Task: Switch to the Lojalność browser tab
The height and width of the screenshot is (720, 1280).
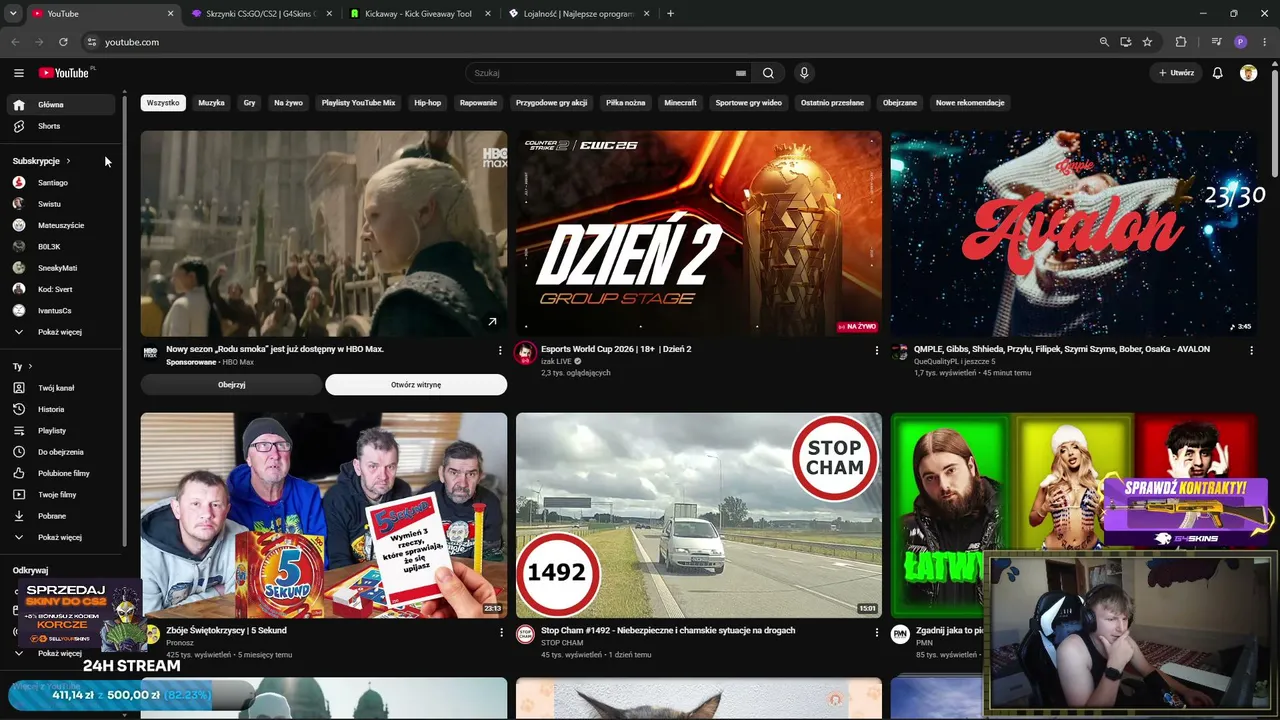Action: [x=577, y=14]
